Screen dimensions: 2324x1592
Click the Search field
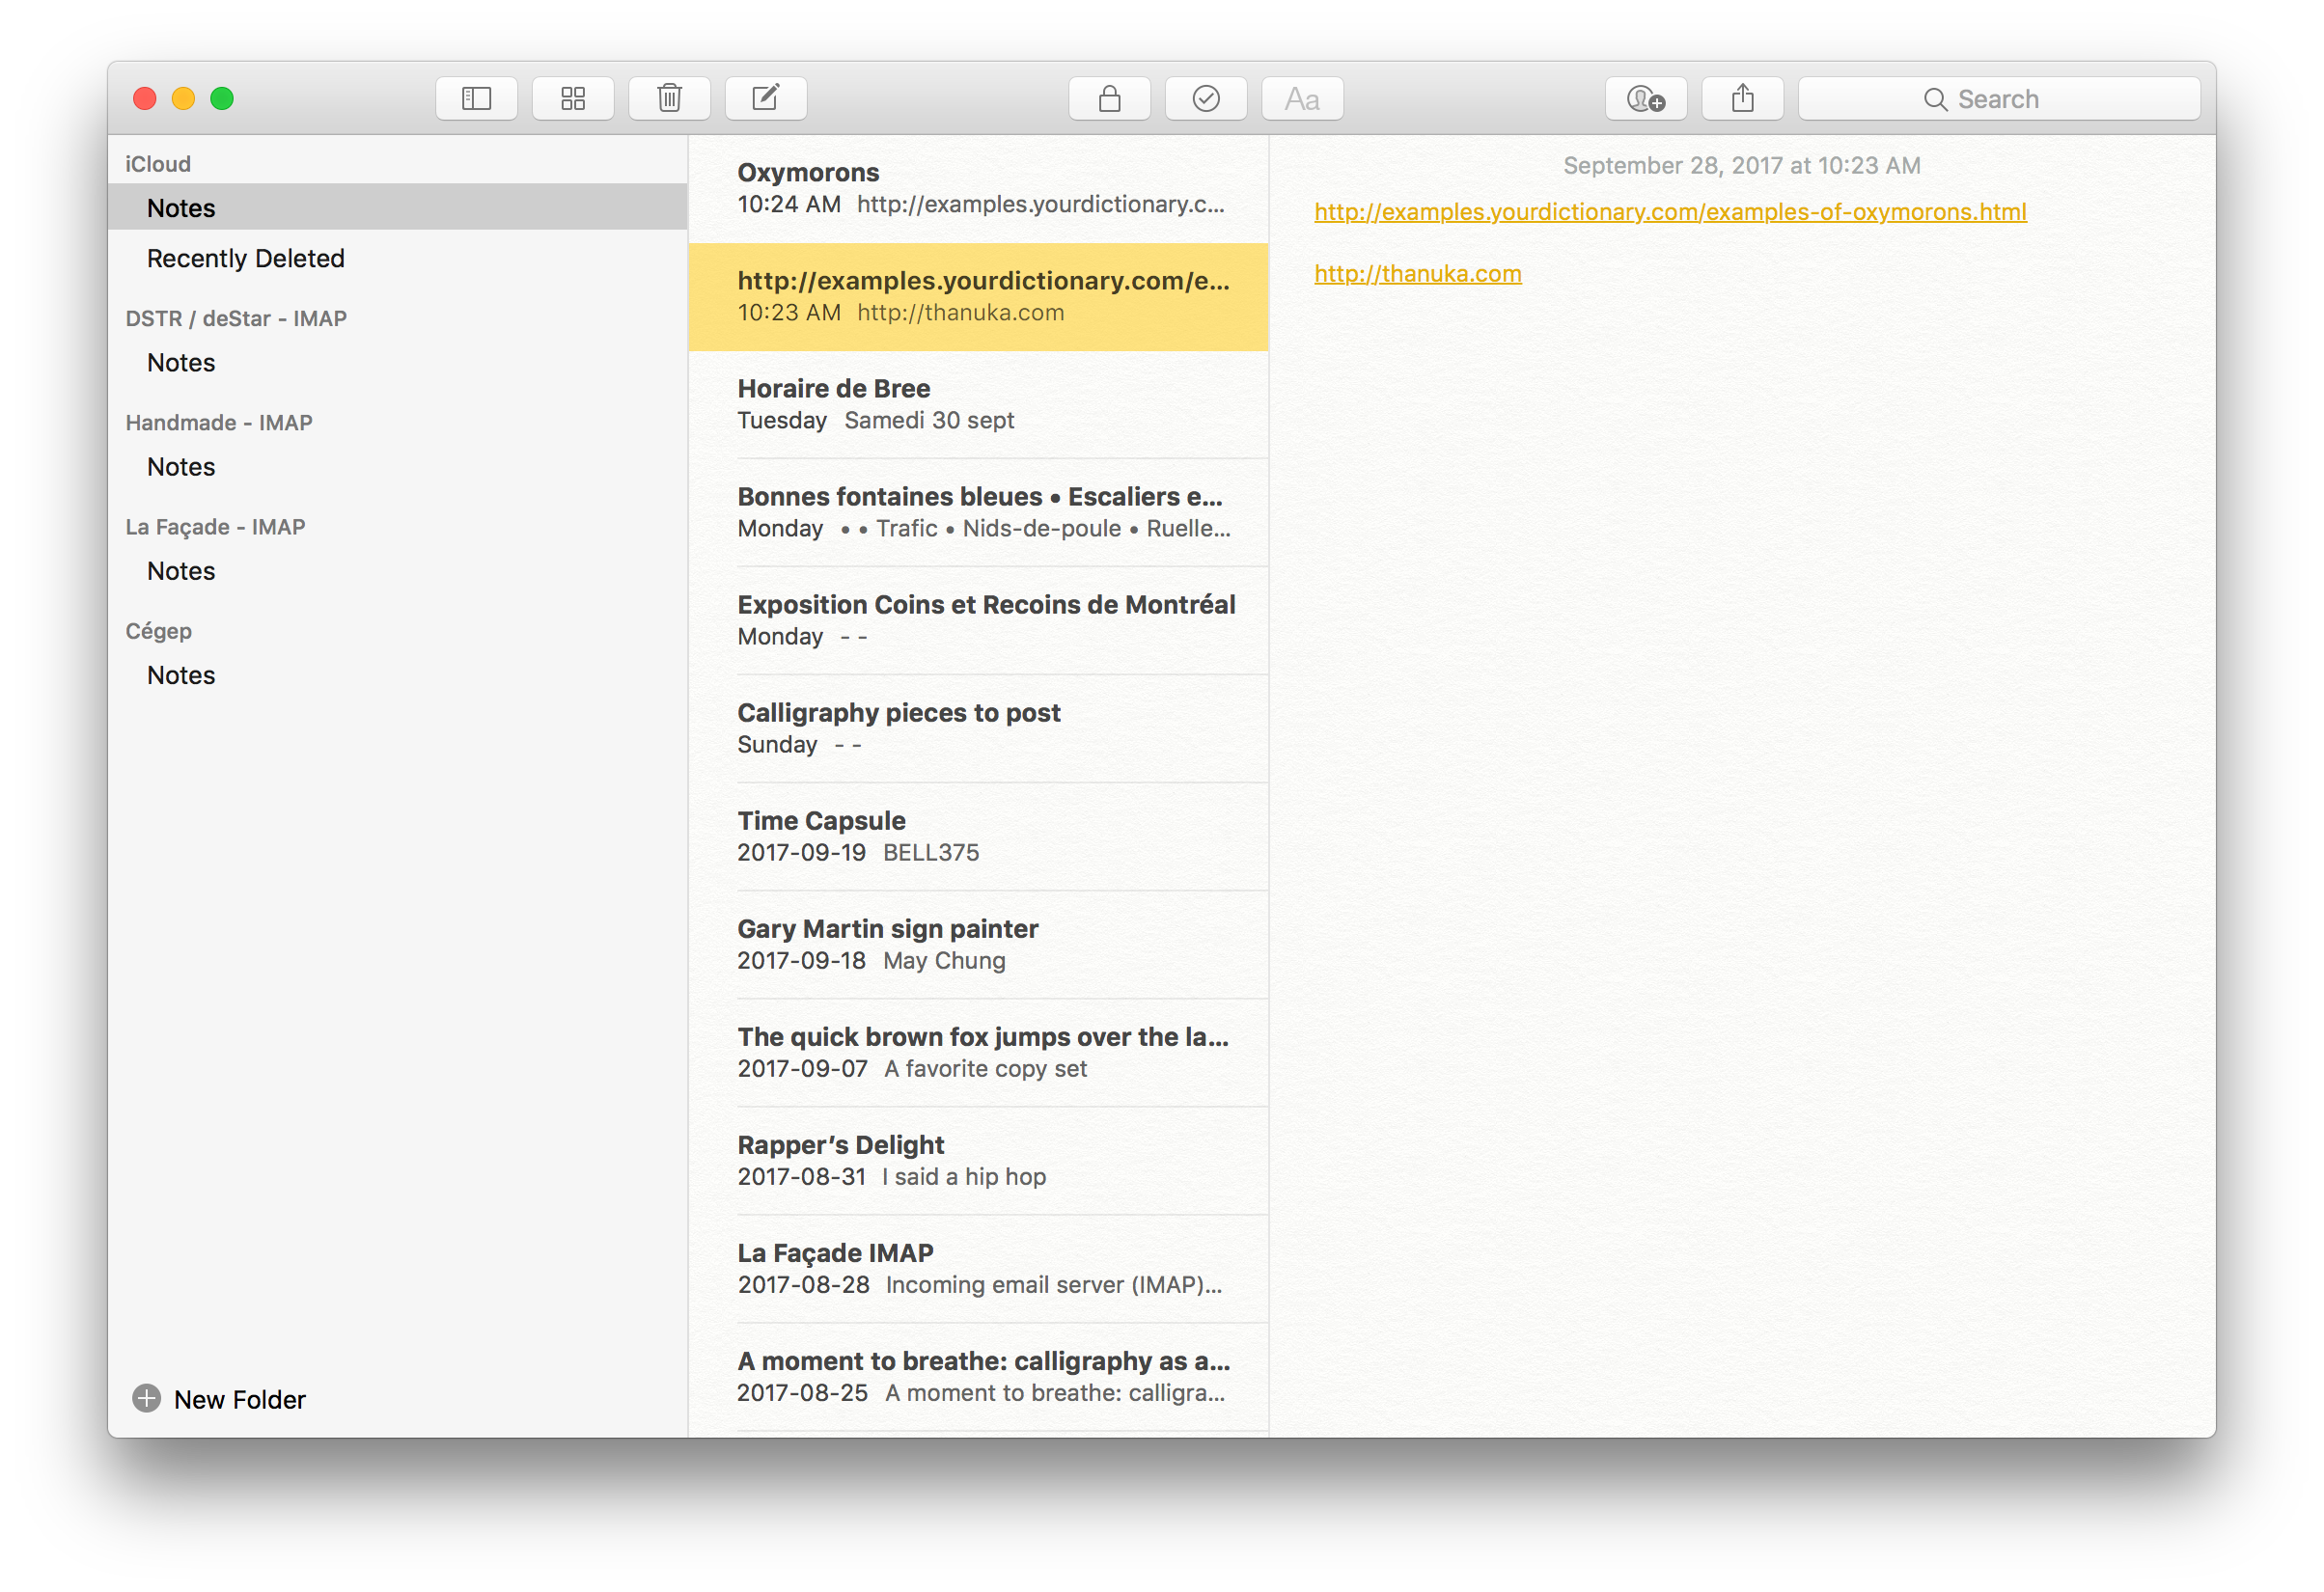[1998, 99]
